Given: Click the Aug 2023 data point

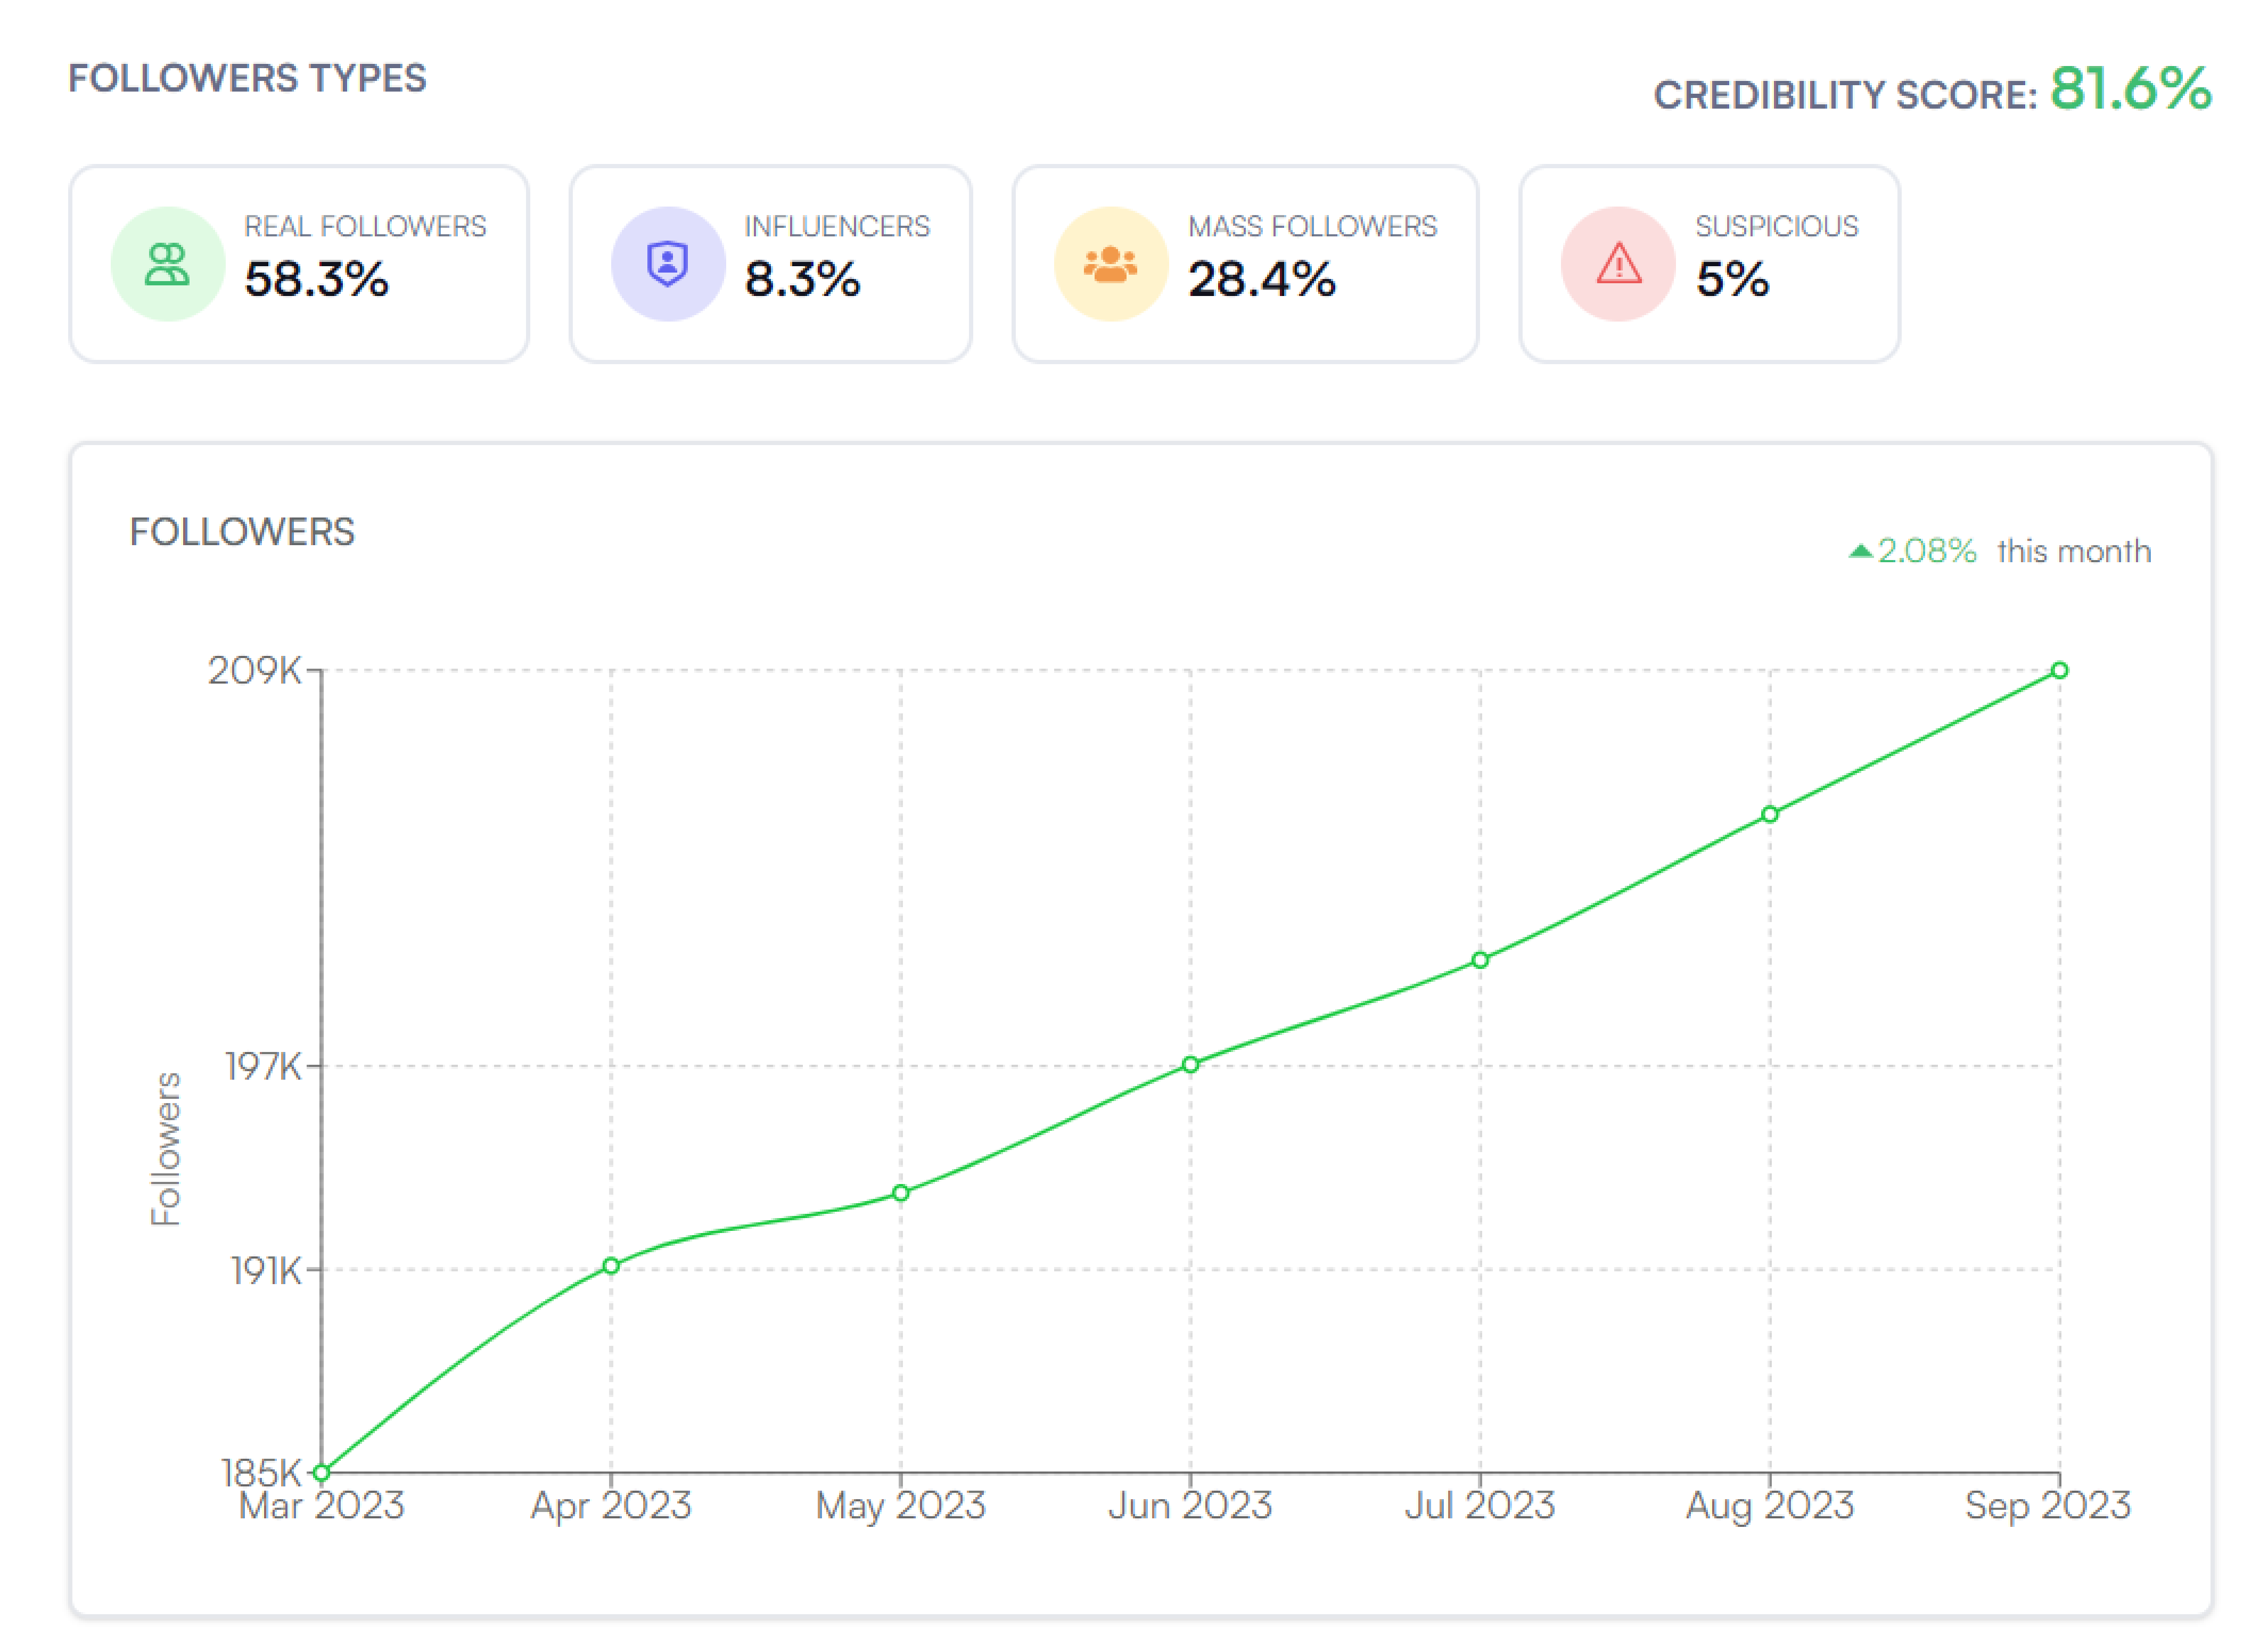Looking at the screenshot, I should pos(1770,814).
